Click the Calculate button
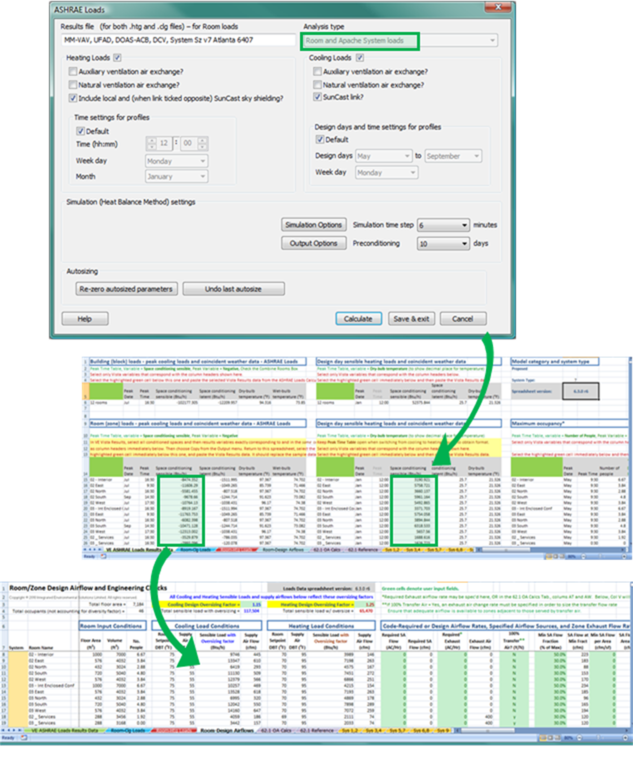The width and height of the screenshot is (633, 766). [x=358, y=318]
